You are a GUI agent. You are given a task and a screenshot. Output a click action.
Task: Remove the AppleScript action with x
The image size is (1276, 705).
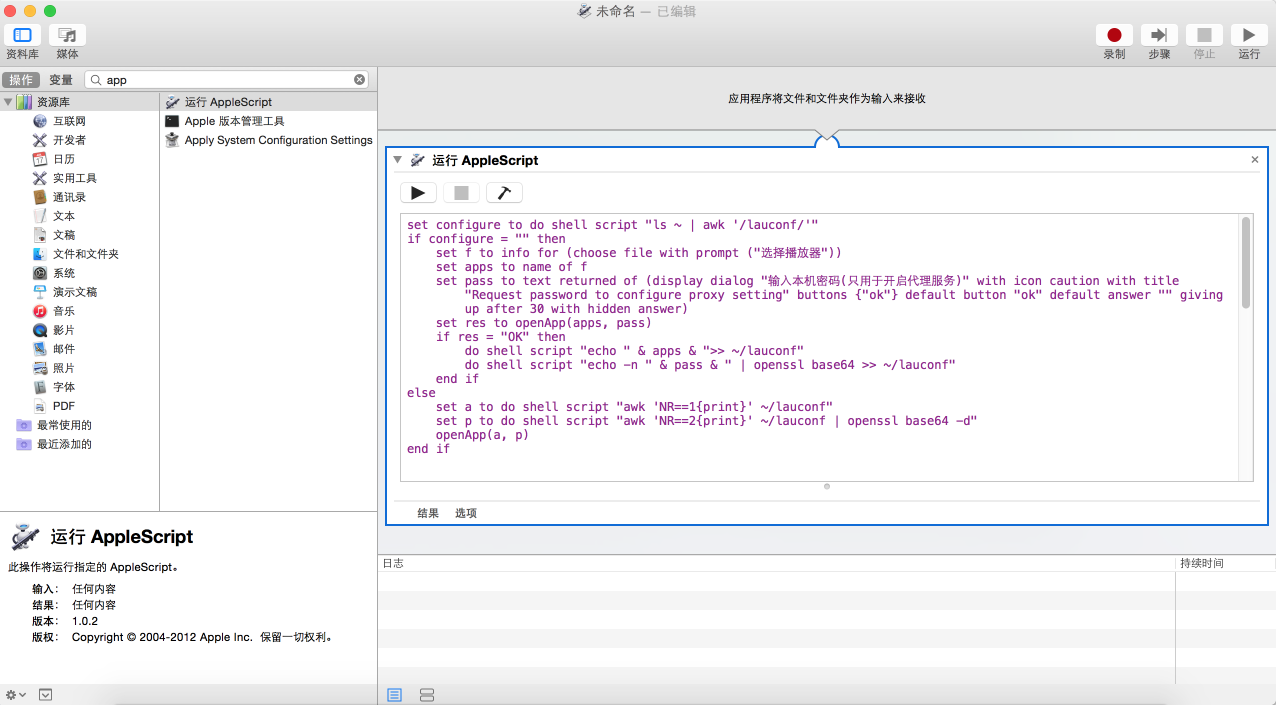click(x=1255, y=160)
